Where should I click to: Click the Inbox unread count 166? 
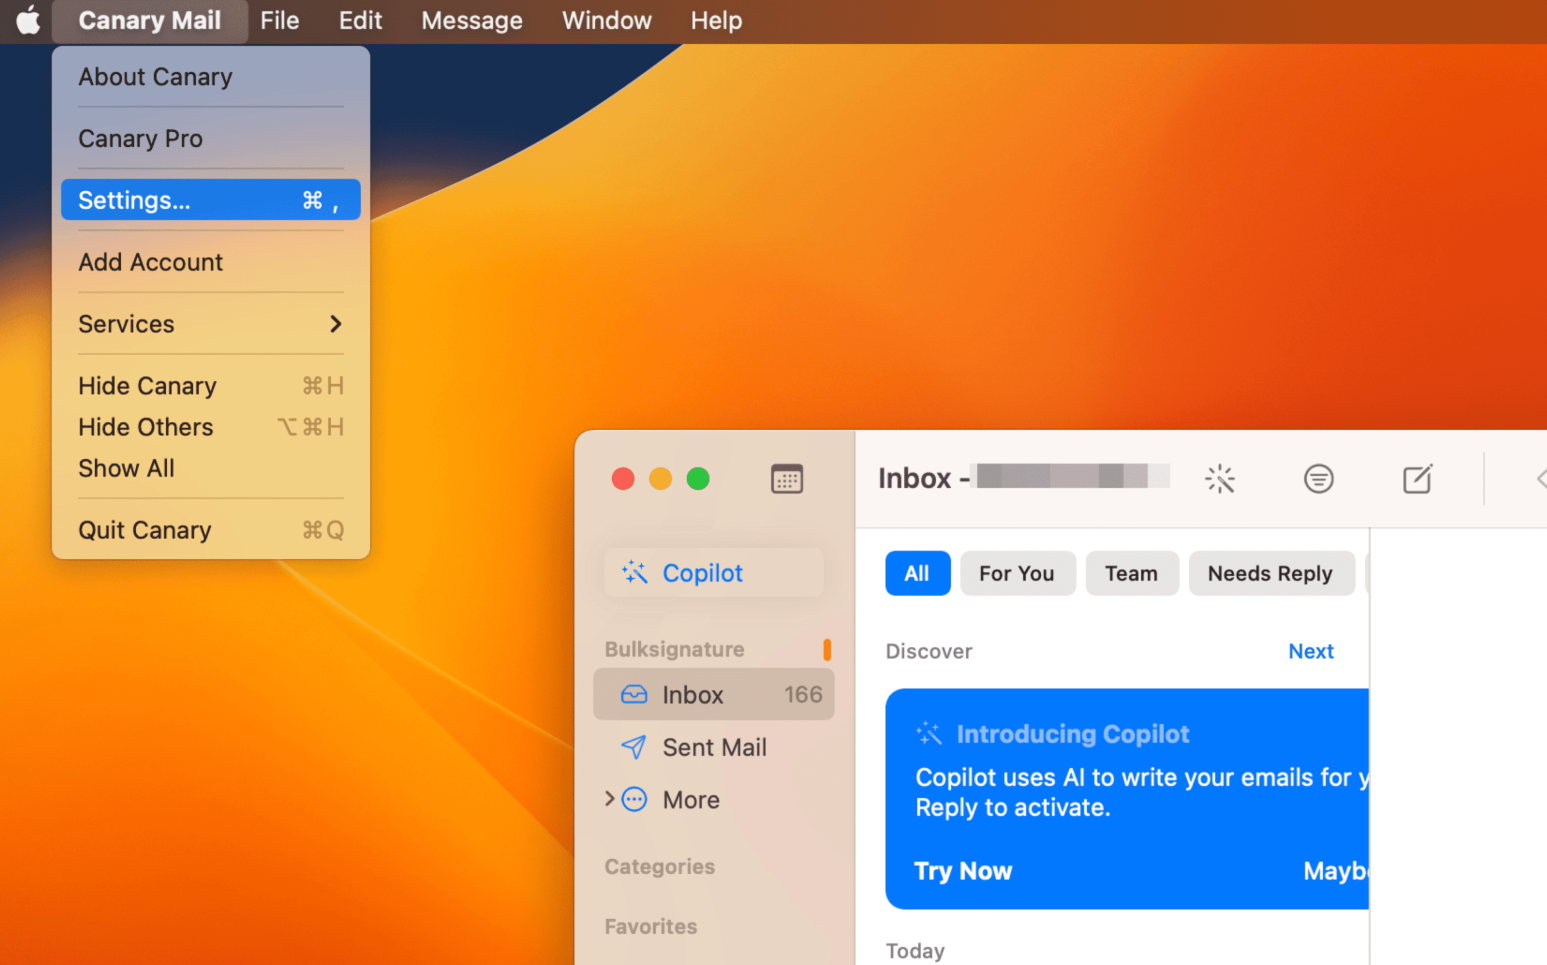click(x=803, y=694)
